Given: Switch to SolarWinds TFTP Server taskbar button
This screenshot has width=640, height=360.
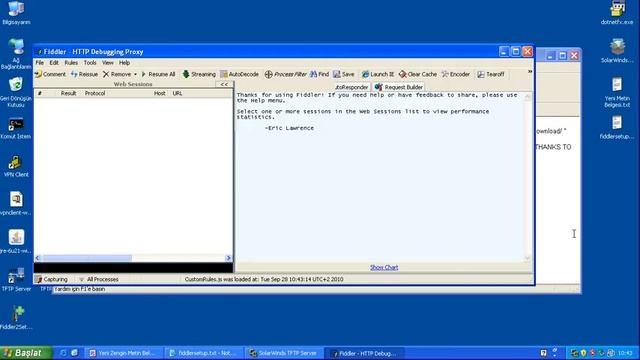Looking at the screenshot, I should tap(283, 353).
